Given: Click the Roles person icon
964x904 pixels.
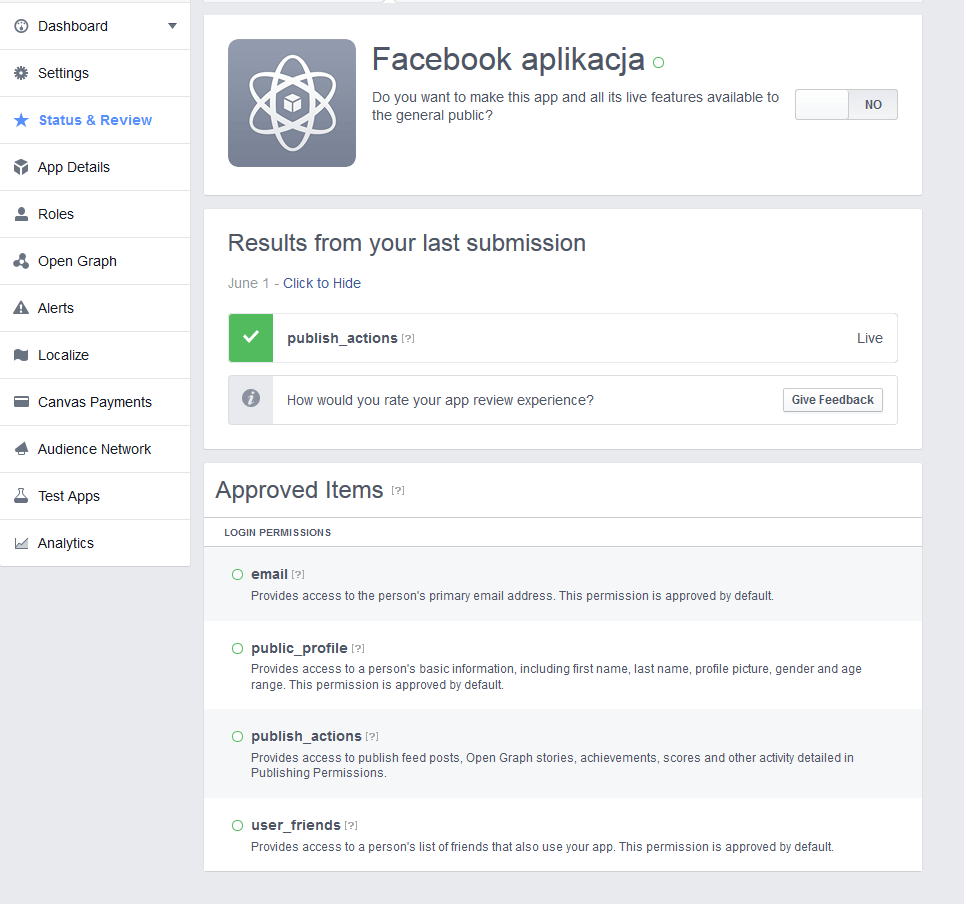Looking at the screenshot, I should pyautogui.click(x=21, y=214).
